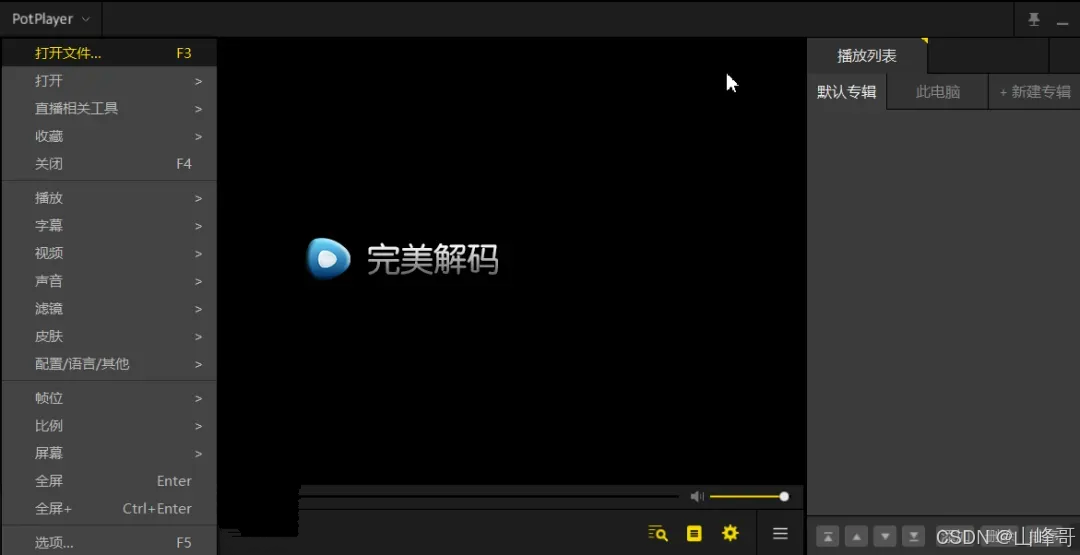Image resolution: width=1080 pixels, height=555 pixels.
Task: Open the PotPlayer main menu dropdown
Action: (x=51, y=19)
